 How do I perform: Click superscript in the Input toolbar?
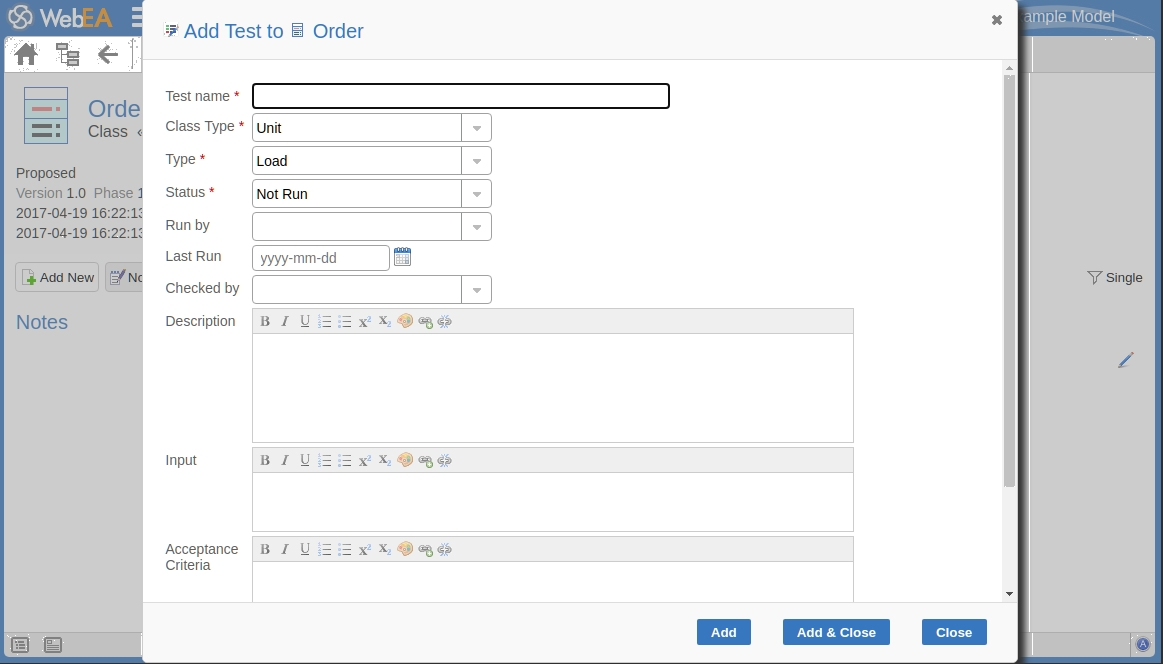365,460
